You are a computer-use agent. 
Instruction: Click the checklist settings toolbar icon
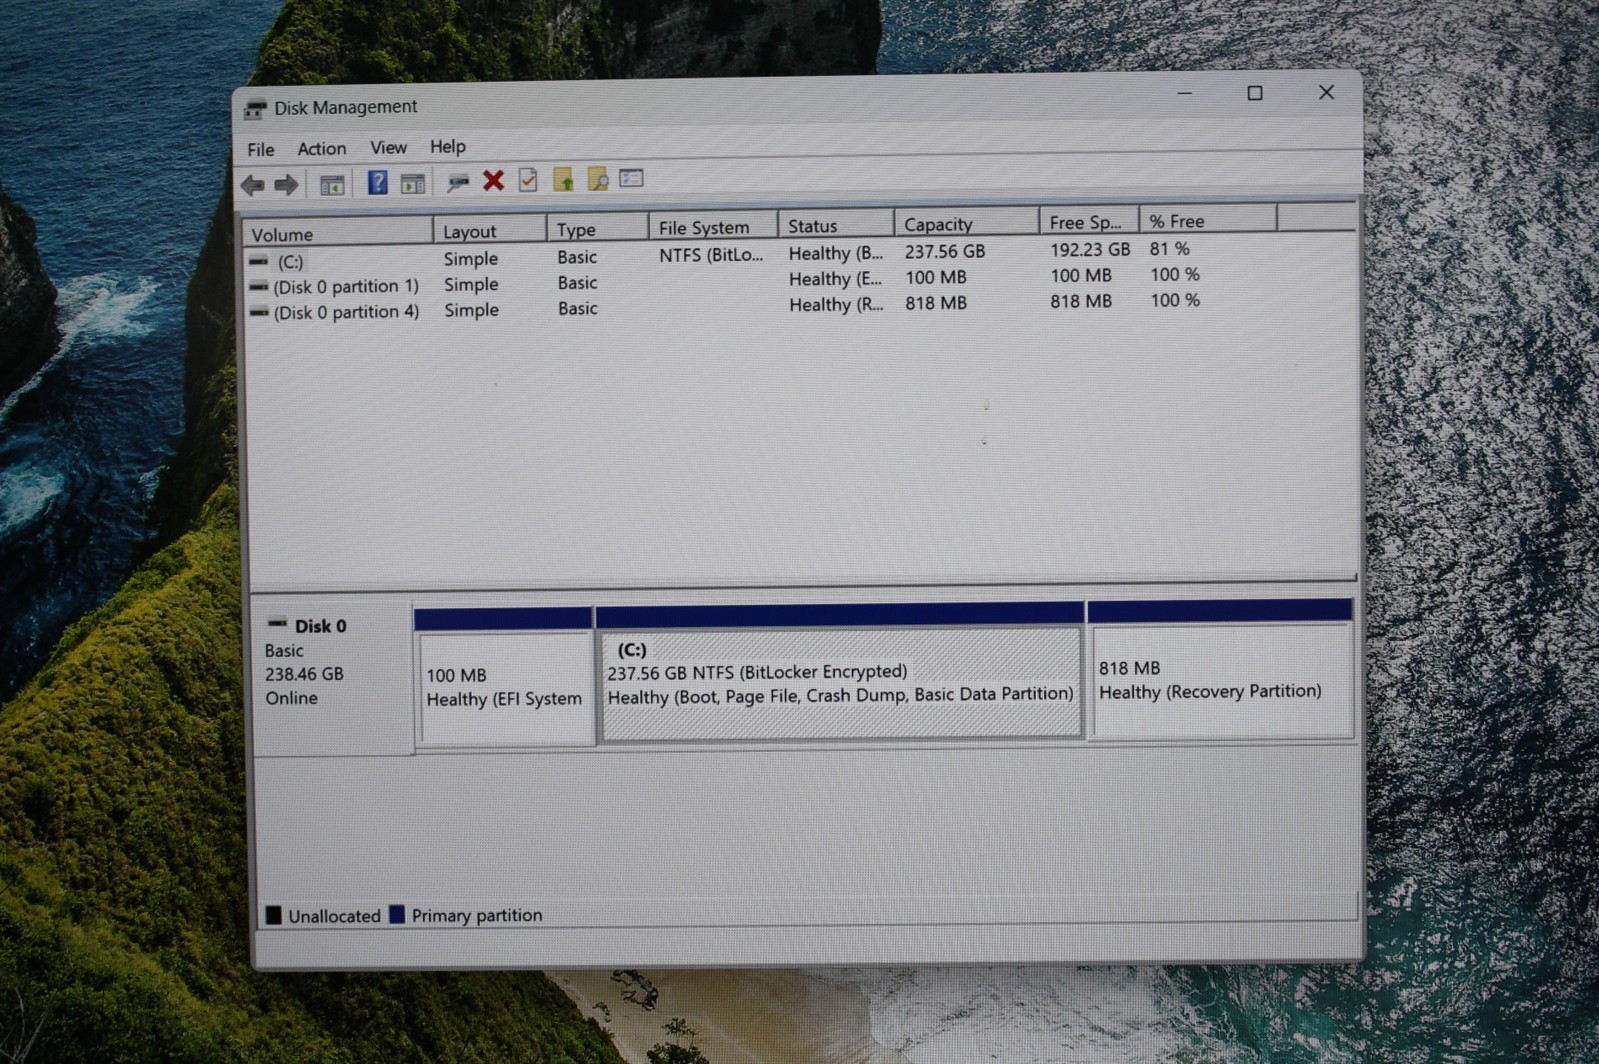coord(631,178)
